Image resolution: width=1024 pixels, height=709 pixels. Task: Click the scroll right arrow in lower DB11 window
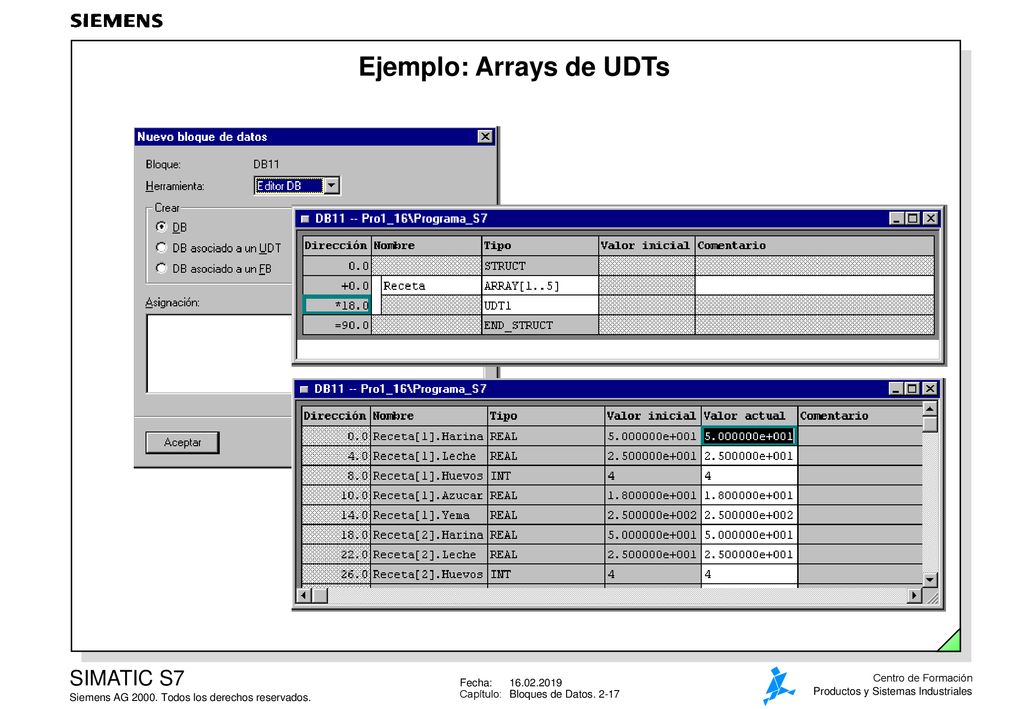coord(914,595)
